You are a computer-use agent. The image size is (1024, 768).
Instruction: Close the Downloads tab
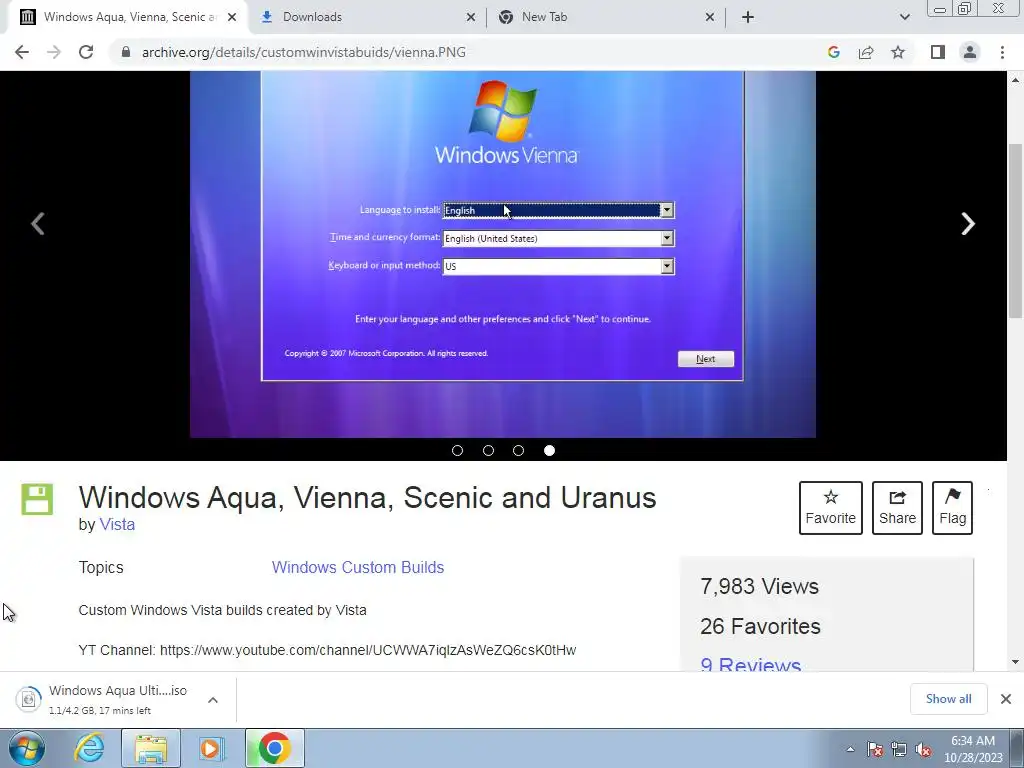[471, 17]
